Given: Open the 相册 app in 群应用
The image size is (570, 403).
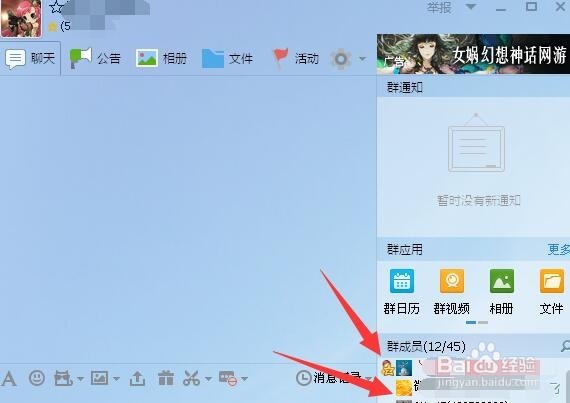Looking at the screenshot, I should coord(502,292).
